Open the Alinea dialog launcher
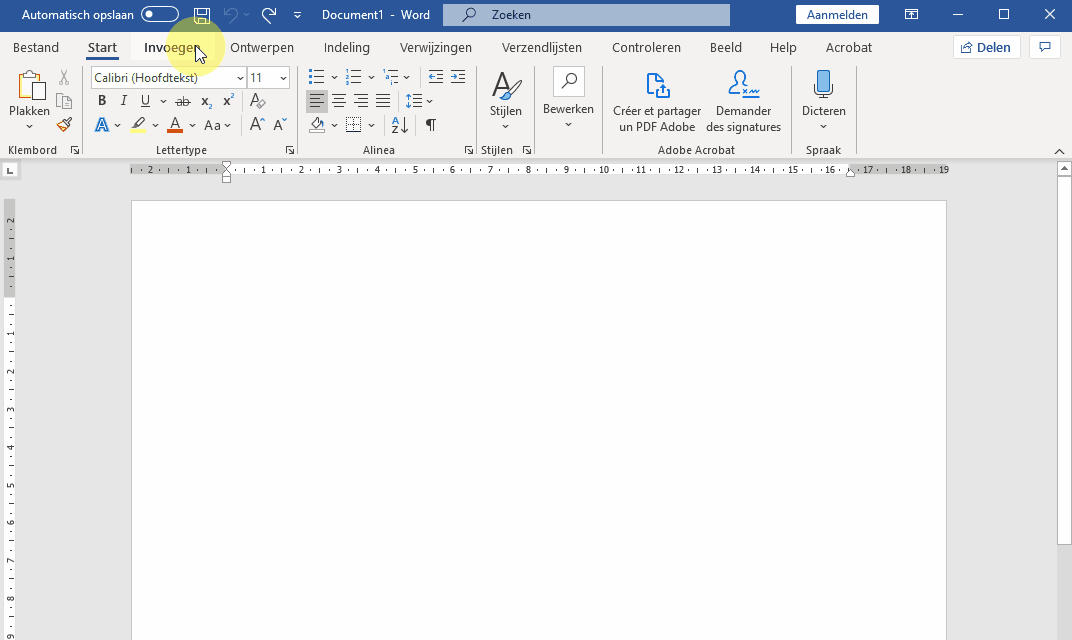Image resolution: width=1072 pixels, height=640 pixels. [468, 150]
